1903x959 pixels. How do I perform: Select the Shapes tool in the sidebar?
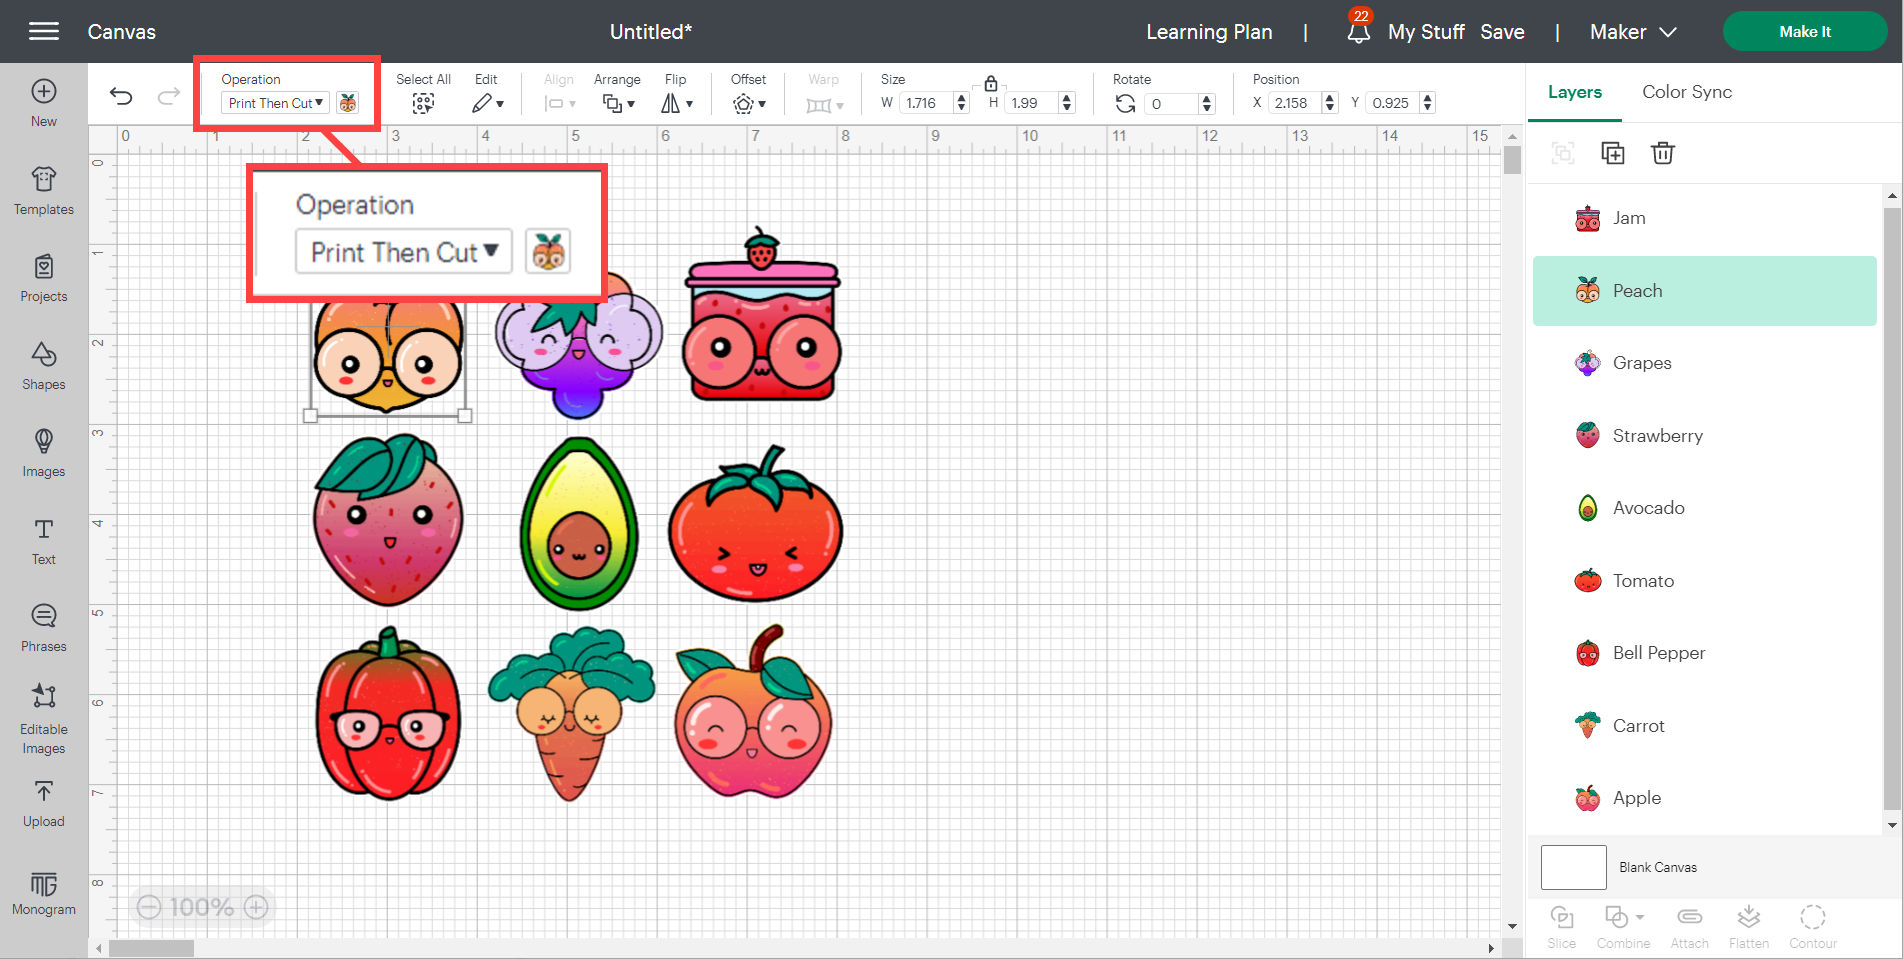coord(43,367)
